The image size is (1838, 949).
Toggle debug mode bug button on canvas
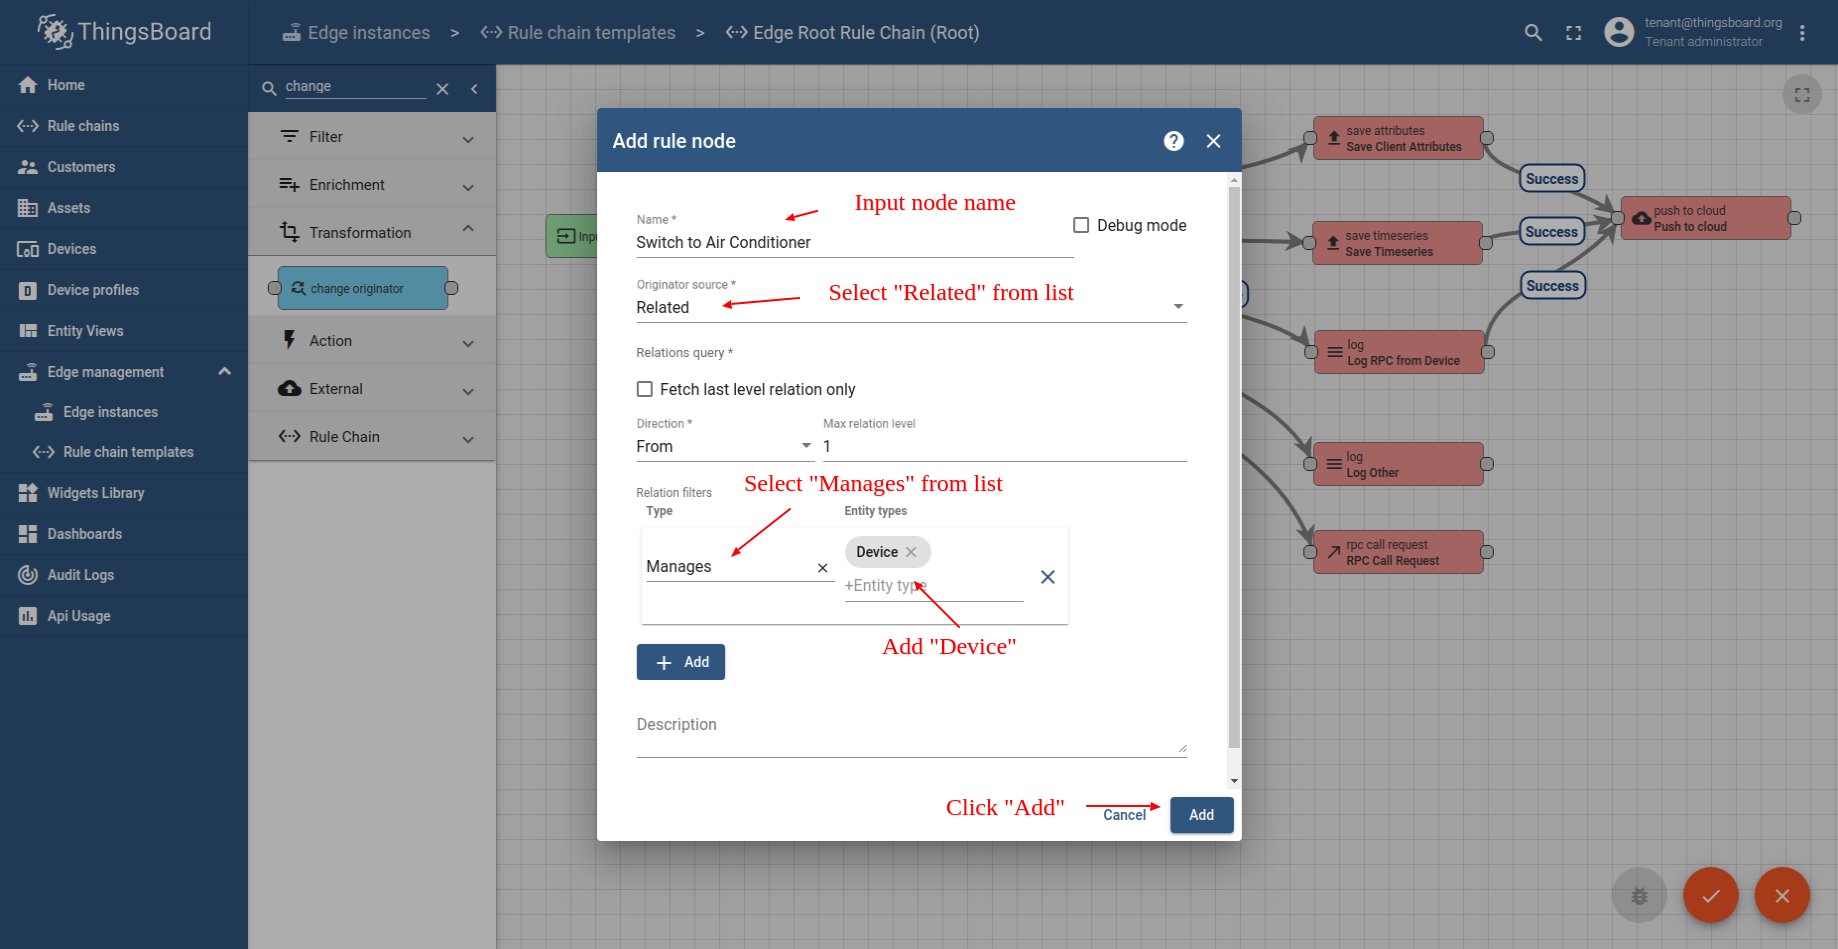[1640, 895]
